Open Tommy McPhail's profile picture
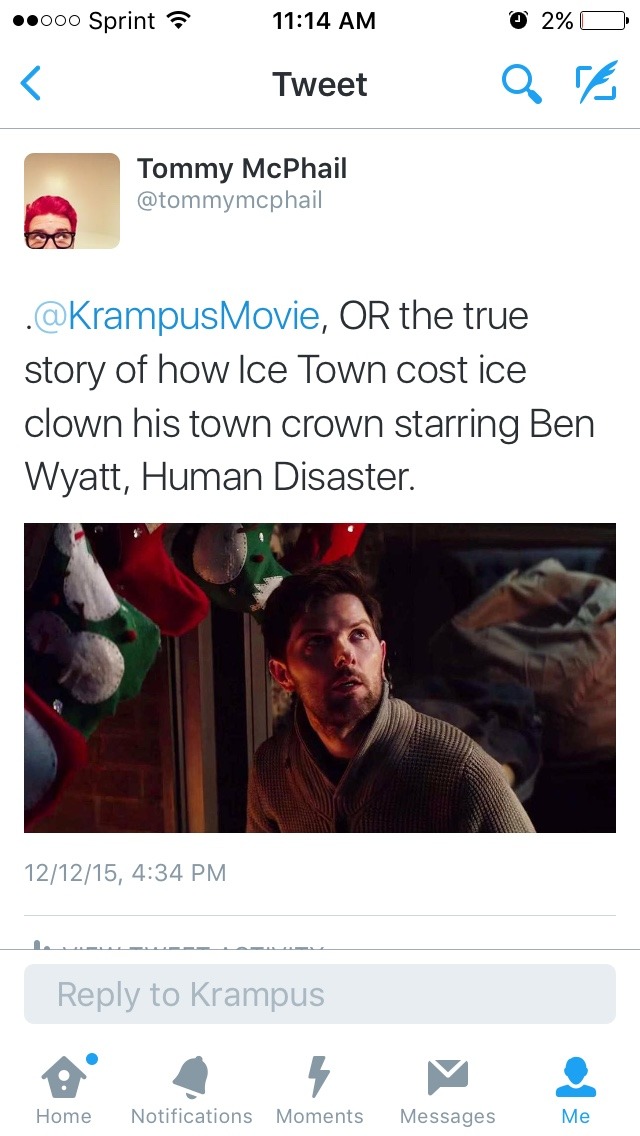Screen dimensions: 640x1136 (72, 201)
